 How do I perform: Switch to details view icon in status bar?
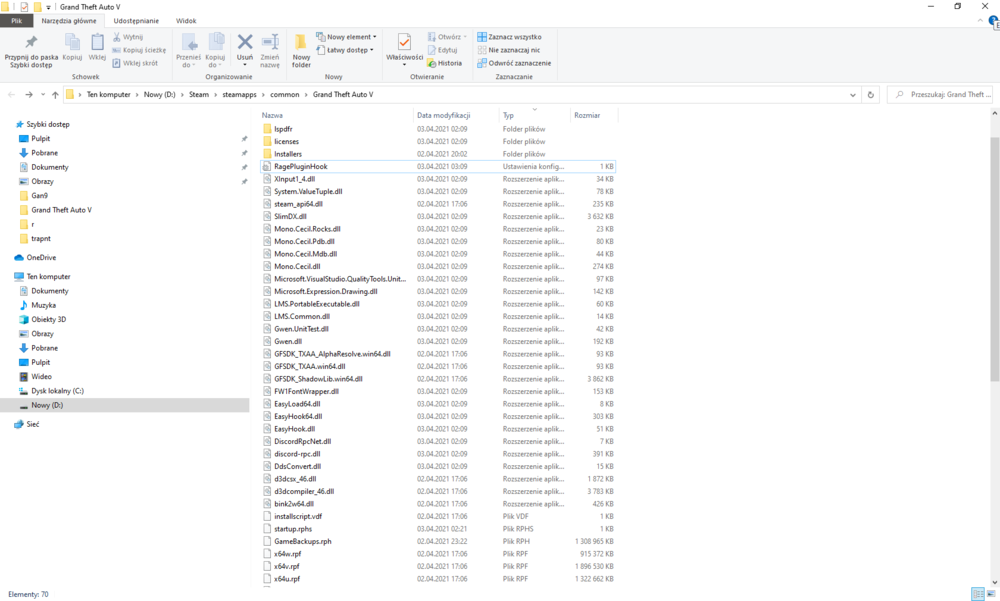(x=978, y=594)
